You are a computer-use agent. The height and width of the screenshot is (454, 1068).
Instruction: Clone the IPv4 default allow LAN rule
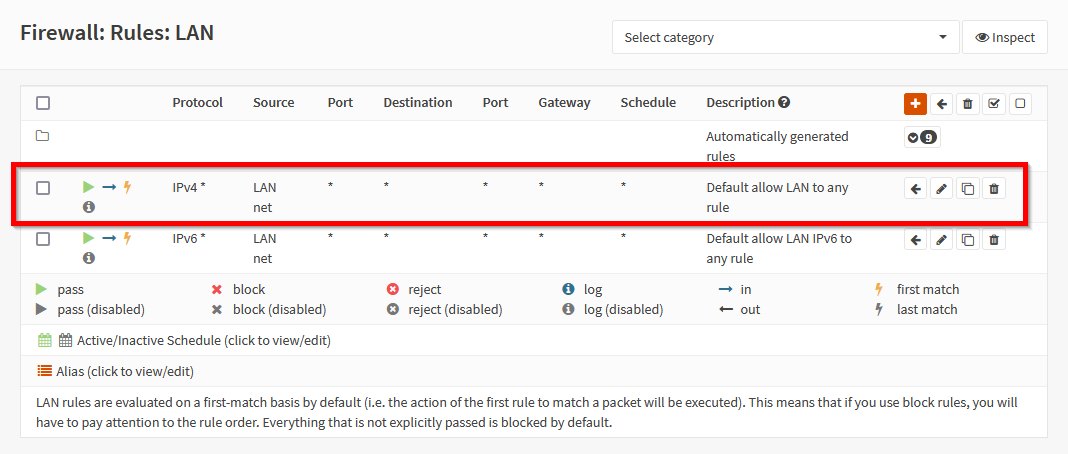(968, 188)
